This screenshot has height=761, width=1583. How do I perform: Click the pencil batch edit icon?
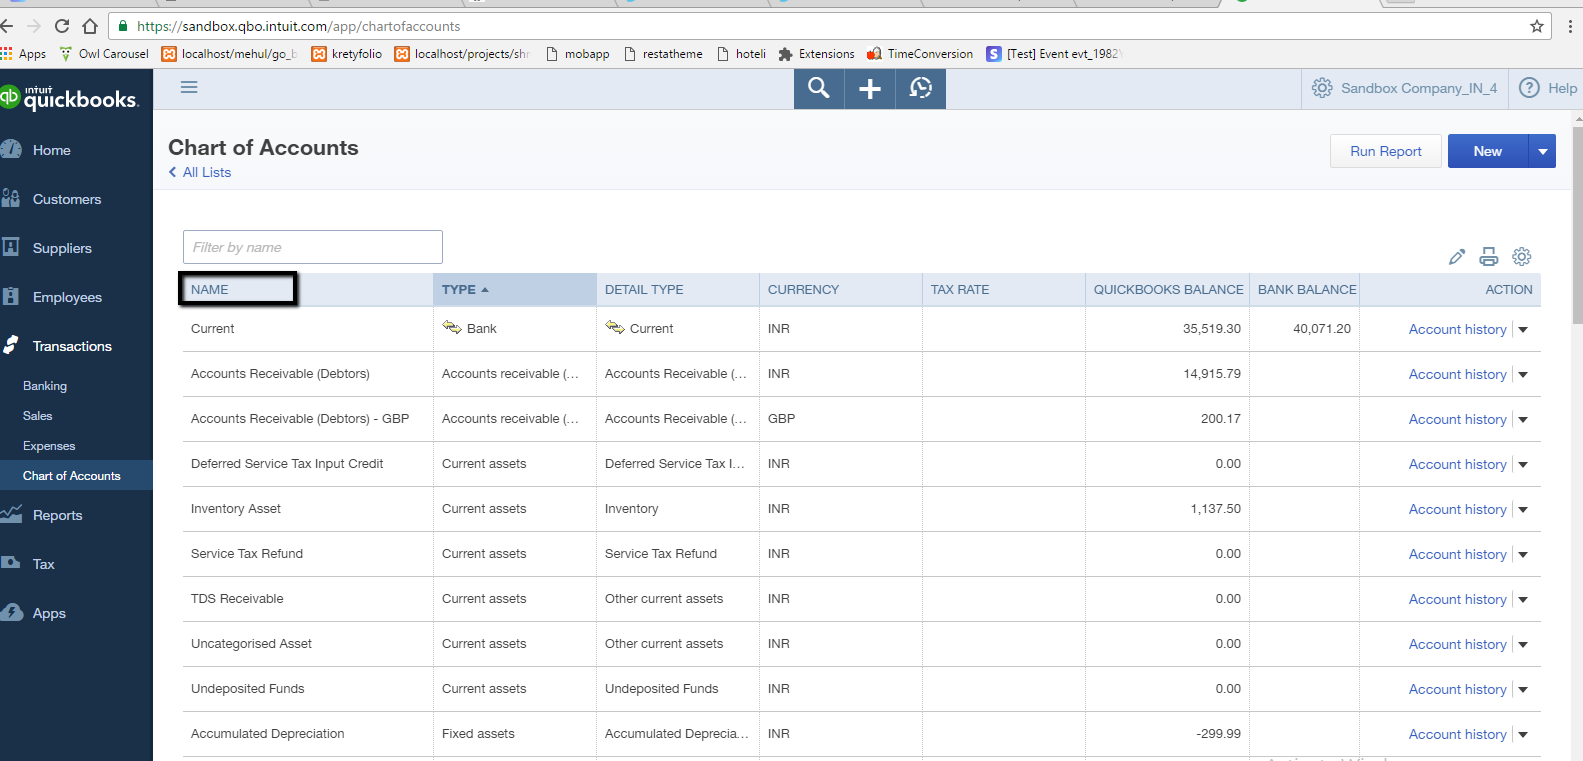[1457, 257]
